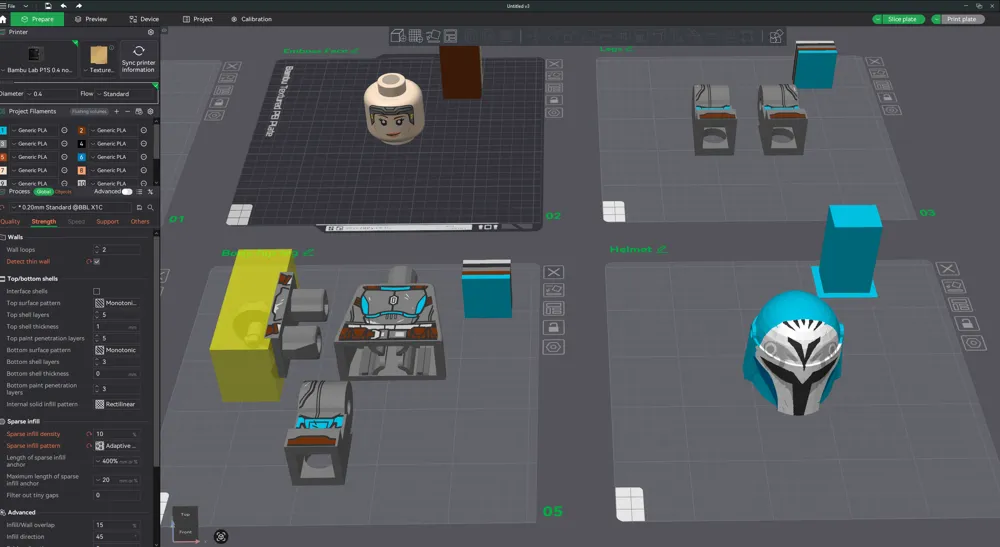
Task: Edit filament 2 preset icon
Action: pos(143,130)
